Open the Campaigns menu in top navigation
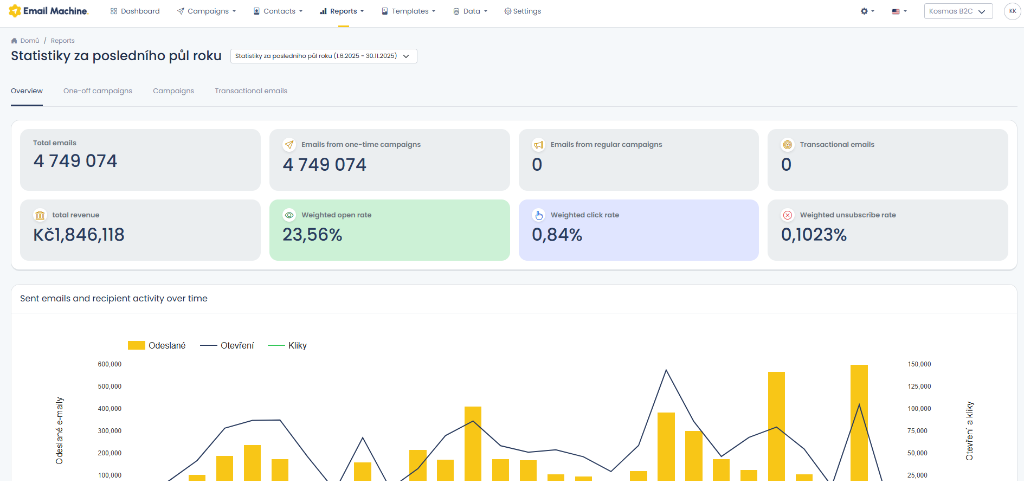The height and width of the screenshot is (481, 1024). click(x=207, y=11)
